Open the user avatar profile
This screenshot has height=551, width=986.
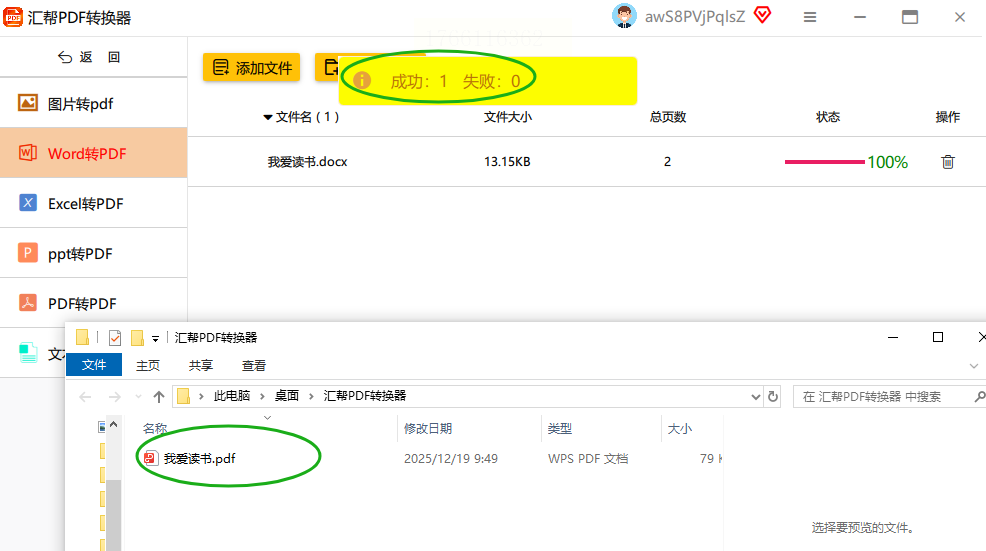coord(624,16)
